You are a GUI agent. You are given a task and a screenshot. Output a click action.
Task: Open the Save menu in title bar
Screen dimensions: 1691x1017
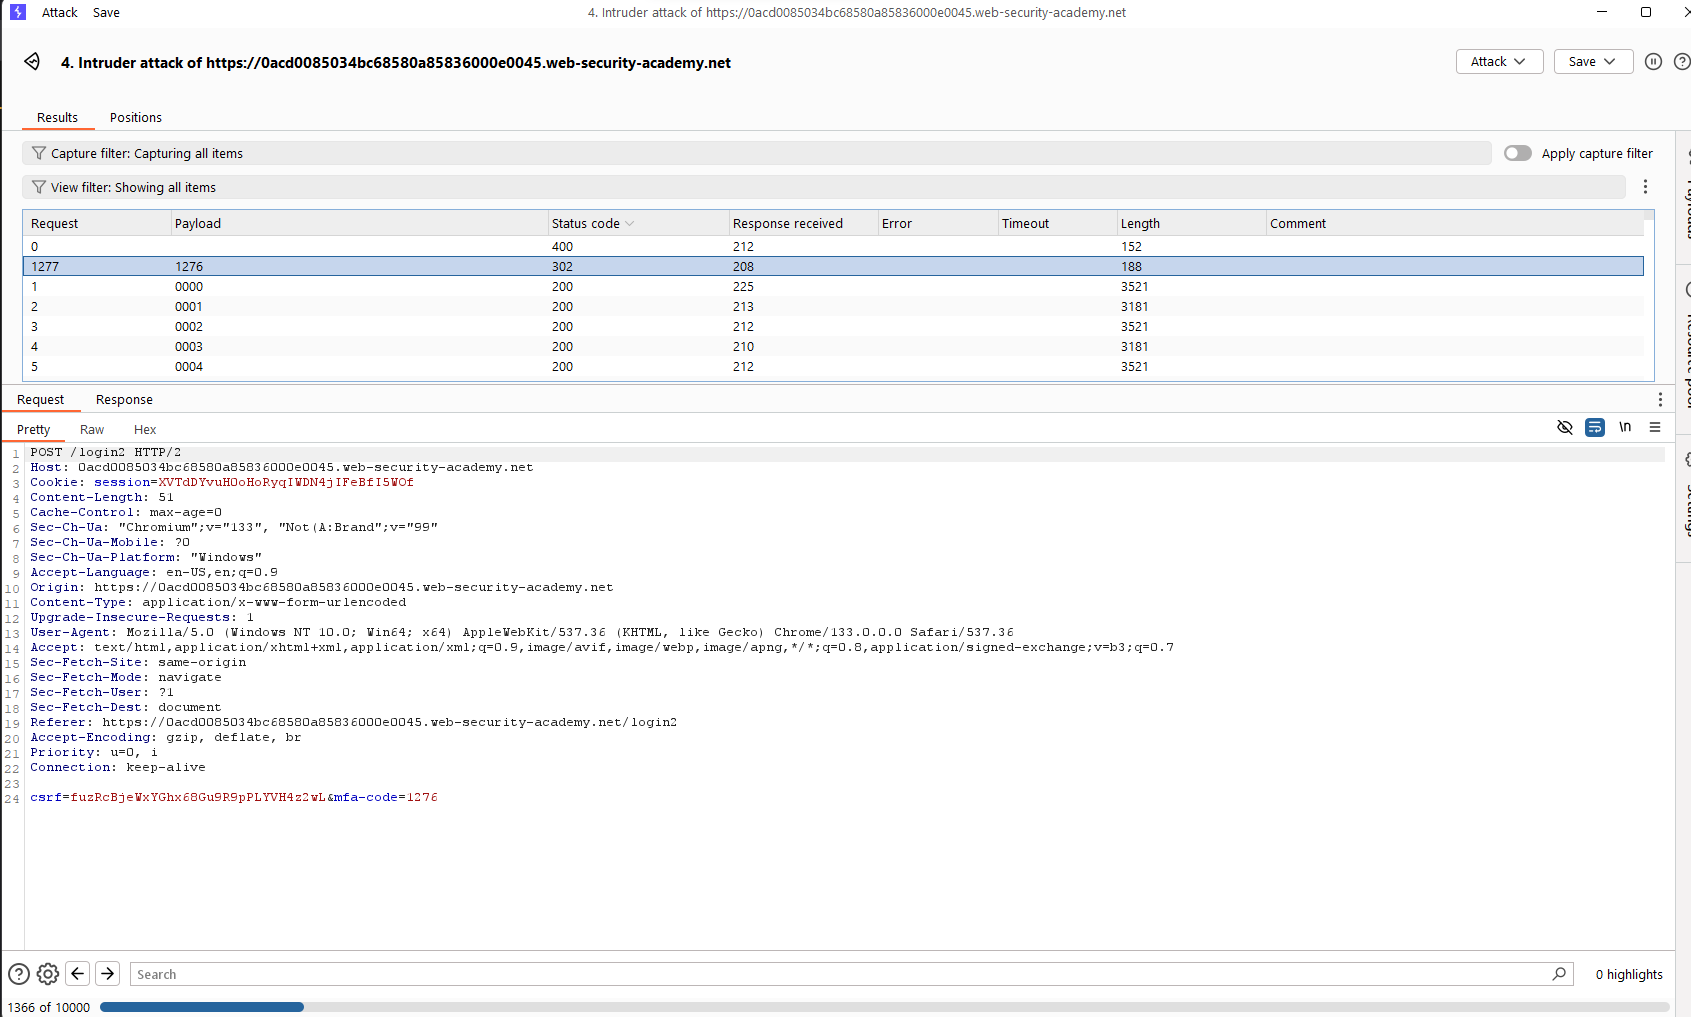tap(106, 12)
